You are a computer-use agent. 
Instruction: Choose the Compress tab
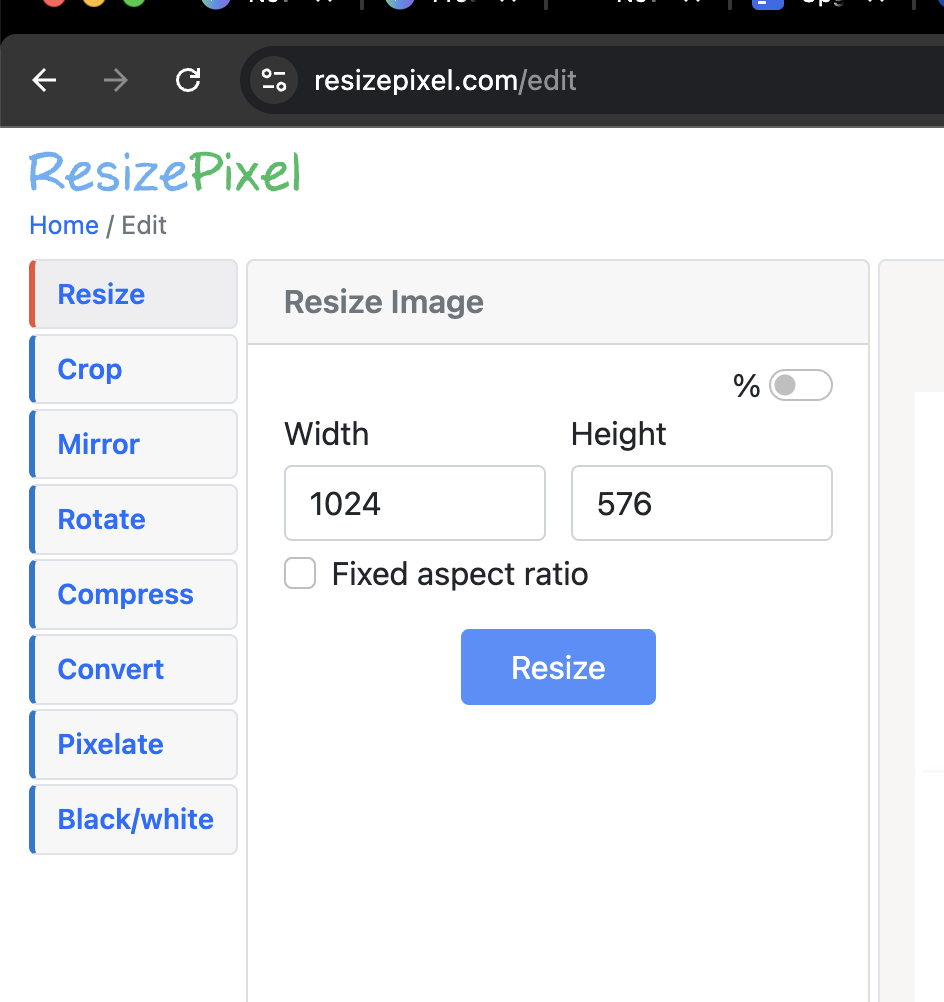134,594
